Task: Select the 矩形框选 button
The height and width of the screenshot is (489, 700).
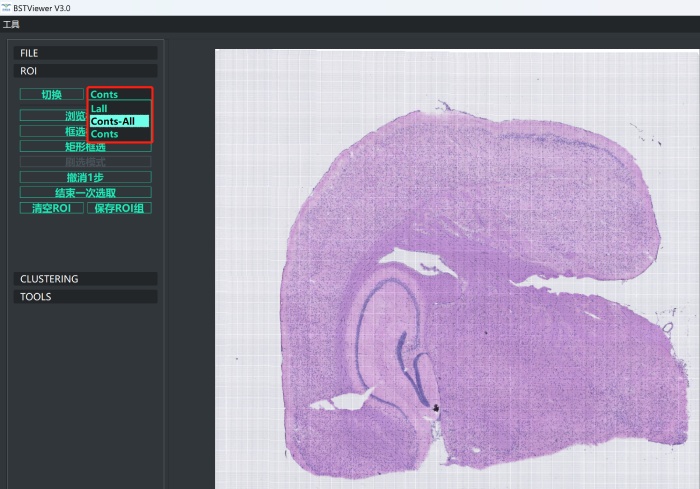Action: [85, 146]
